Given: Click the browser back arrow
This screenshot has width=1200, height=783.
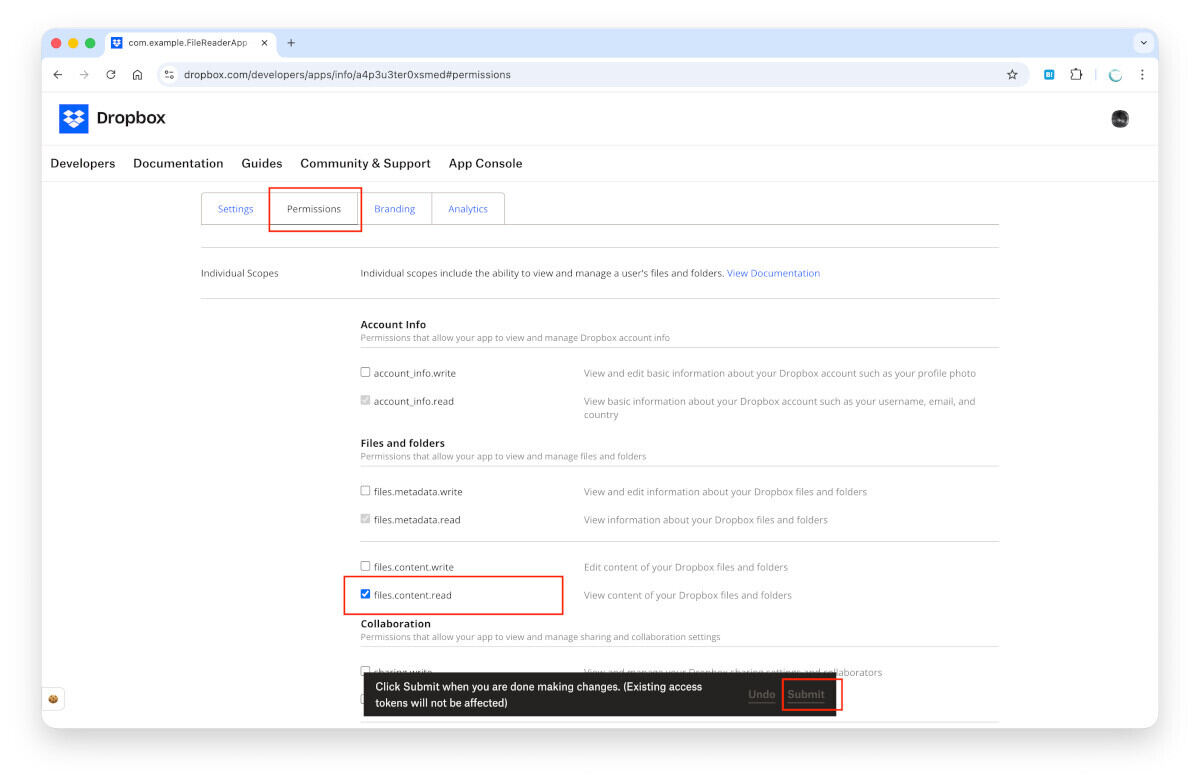Looking at the screenshot, I should (x=57, y=75).
